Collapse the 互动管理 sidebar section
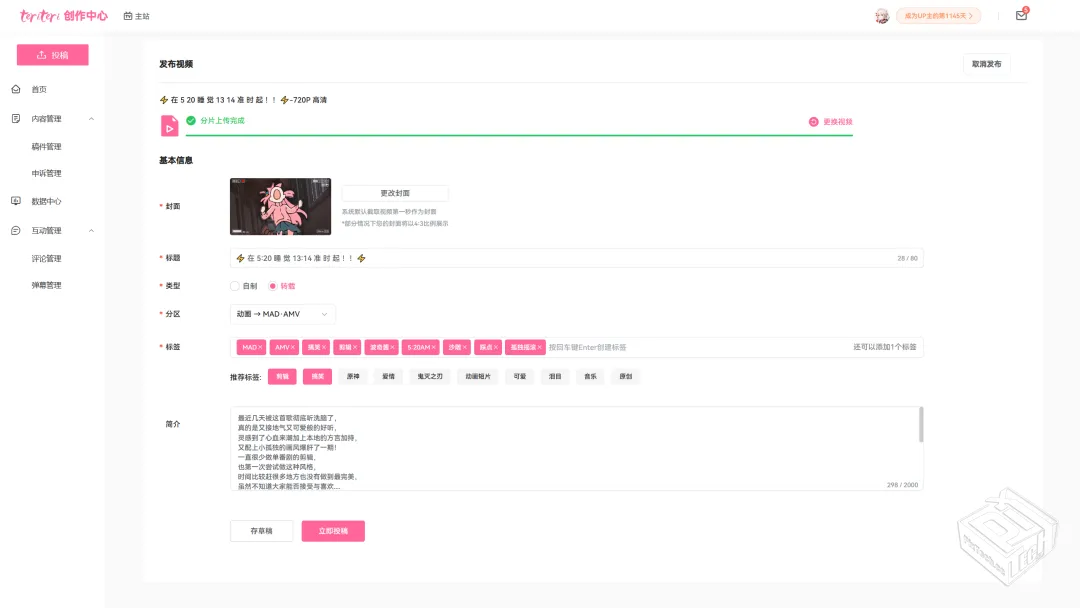1080x608 pixels. point(92,231)
